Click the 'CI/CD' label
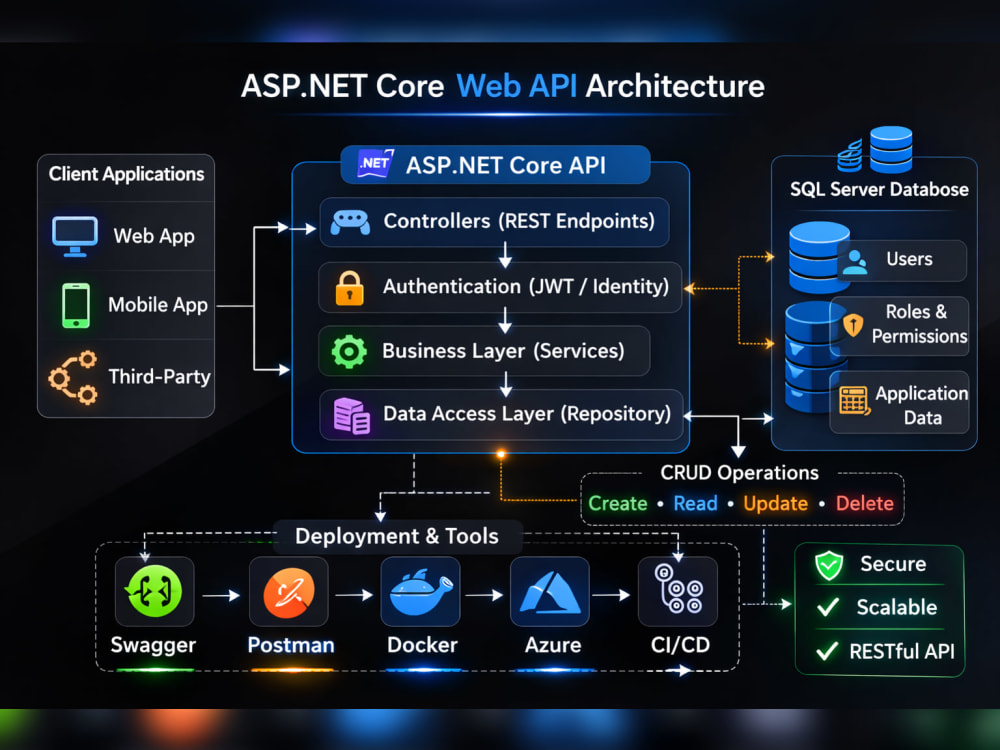Image resolution: width=1000 pixels, height=750 pixels. click(x=680, y=645)
